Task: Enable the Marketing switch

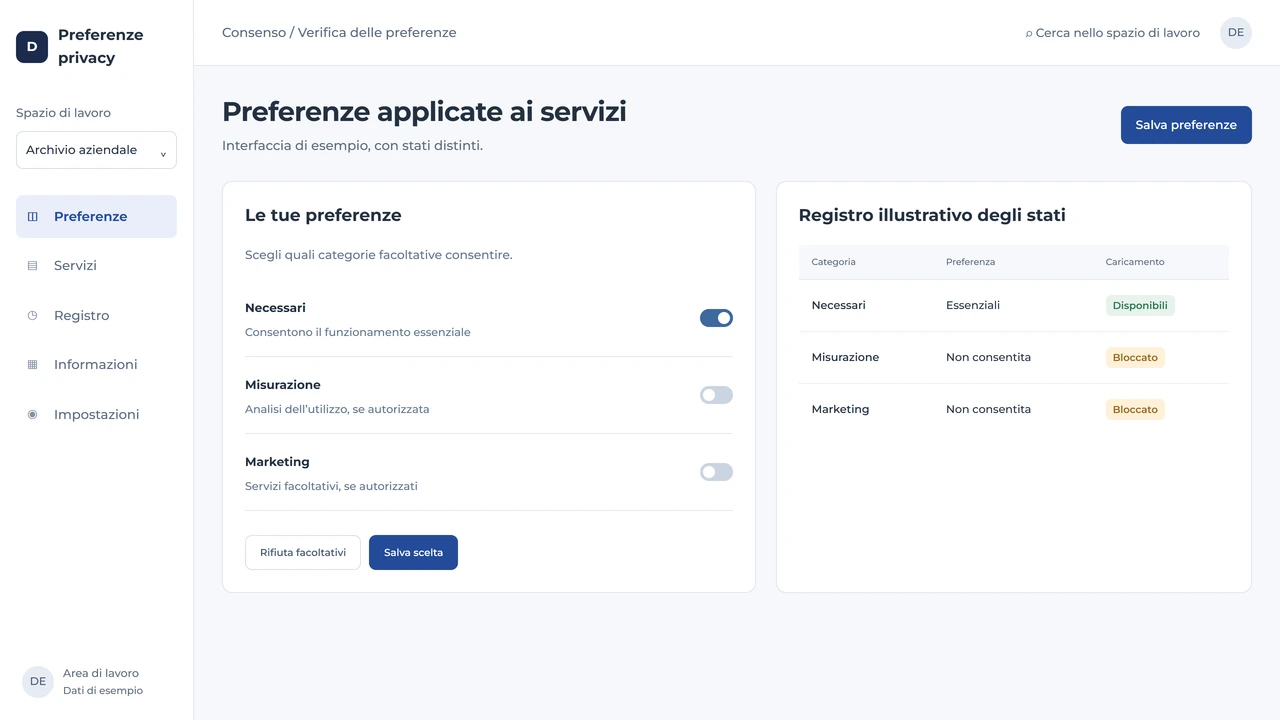Action: click(x=716, y=472)
